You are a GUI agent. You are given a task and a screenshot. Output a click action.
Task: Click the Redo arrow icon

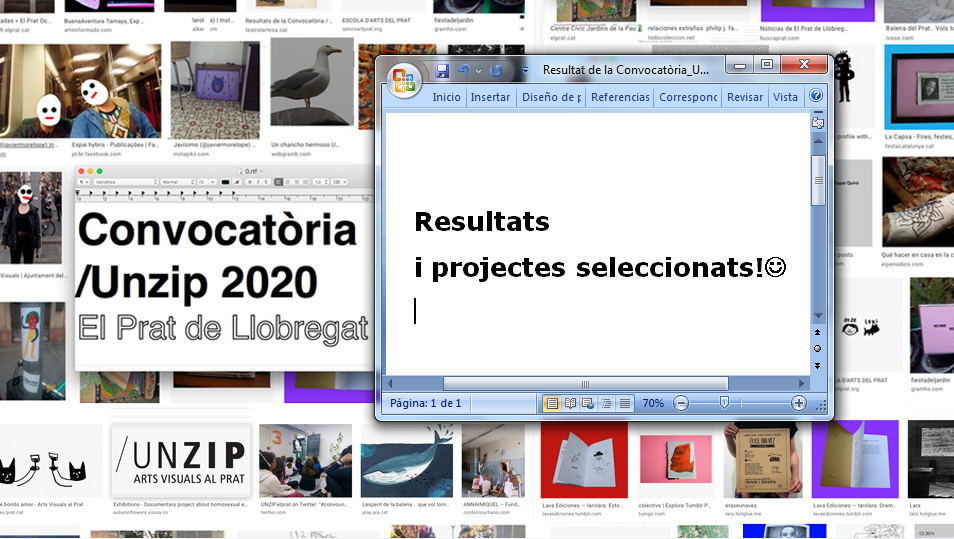coord(497,70)
